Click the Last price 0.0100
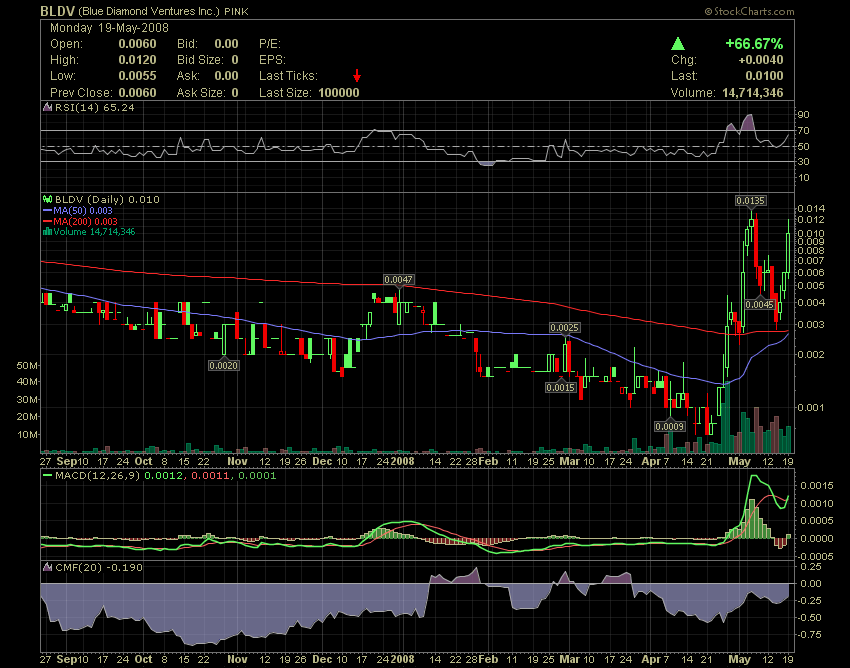Image resolution: width=850 pixels, height=668 pixels. click(764, 76)
